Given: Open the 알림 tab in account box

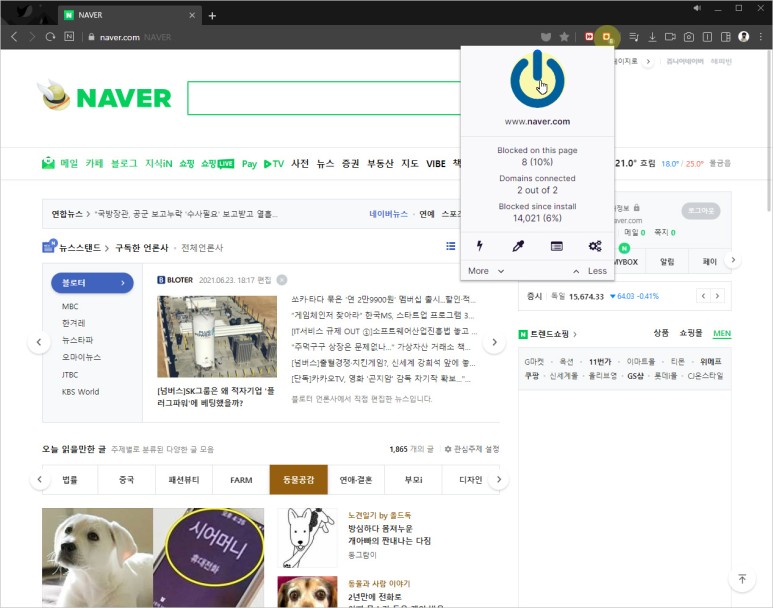Looking at the screenshot, I should (x=667, y=261).
